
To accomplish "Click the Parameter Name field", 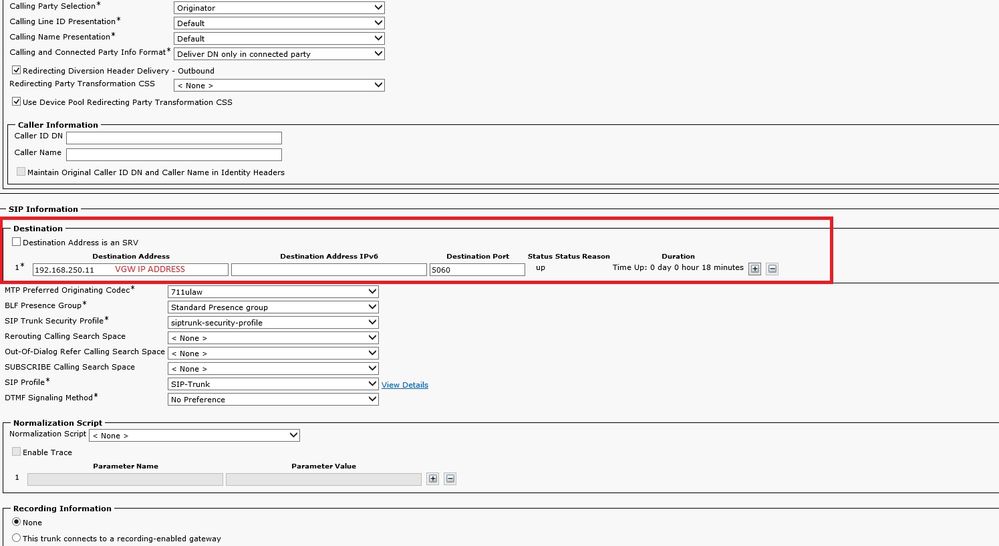I will coord(125,479).
